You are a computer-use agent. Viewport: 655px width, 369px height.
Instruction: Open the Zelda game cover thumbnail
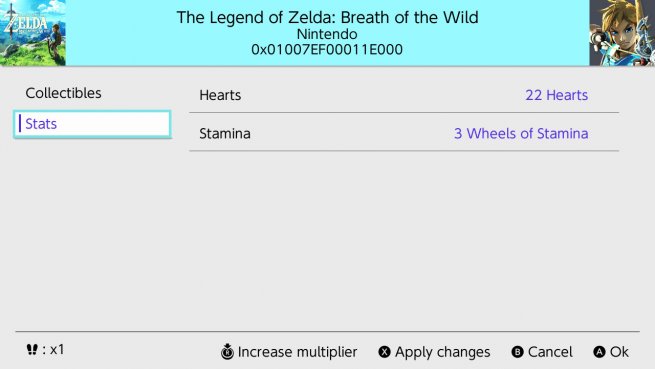pos(33,33)
